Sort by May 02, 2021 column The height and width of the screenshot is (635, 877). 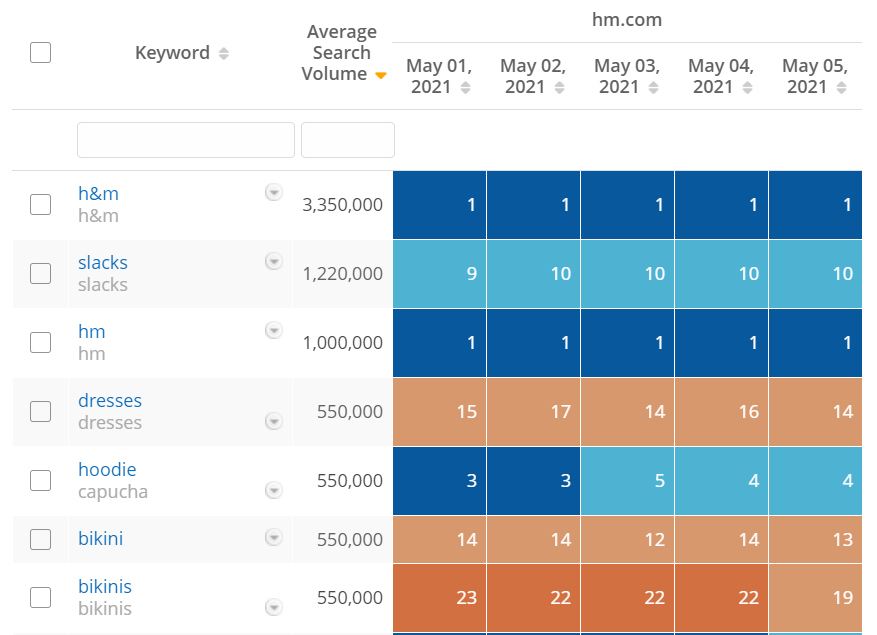coord(559,87)
